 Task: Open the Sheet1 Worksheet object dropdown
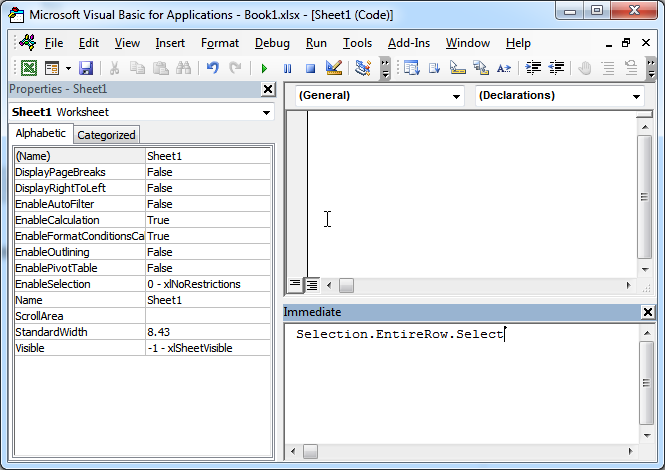(266, 112)
